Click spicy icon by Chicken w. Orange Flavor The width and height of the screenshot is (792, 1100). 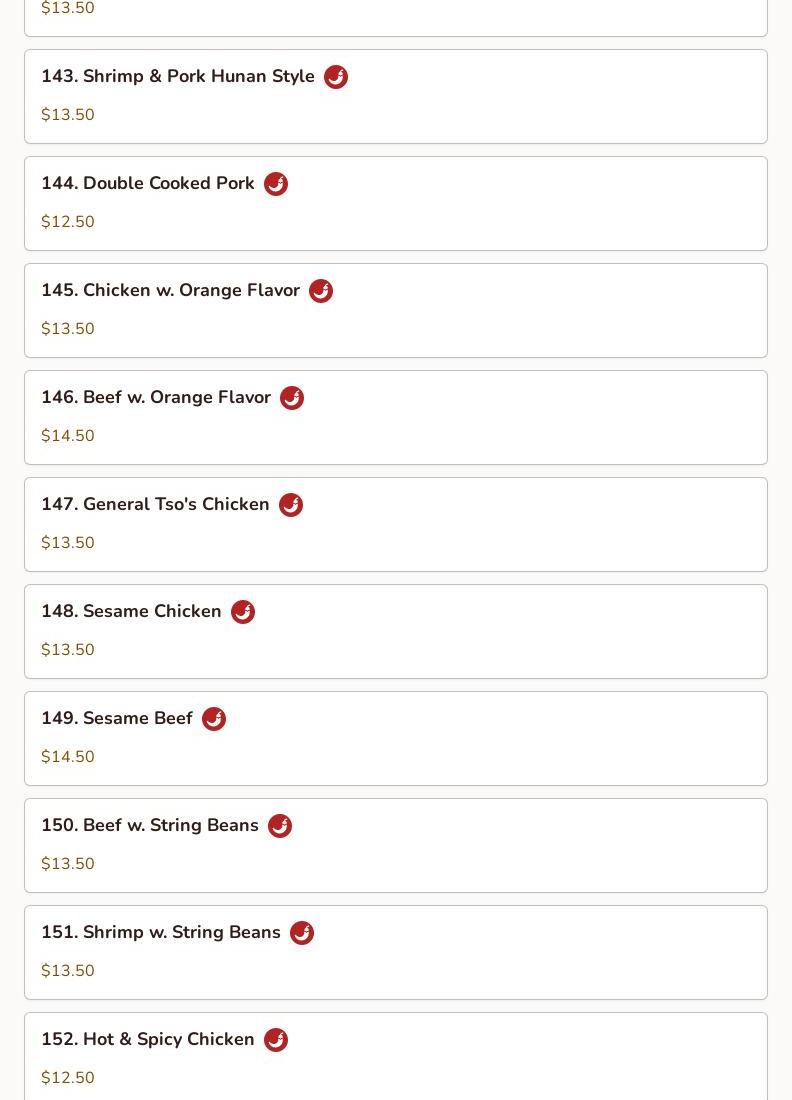[x=321, y=290]
